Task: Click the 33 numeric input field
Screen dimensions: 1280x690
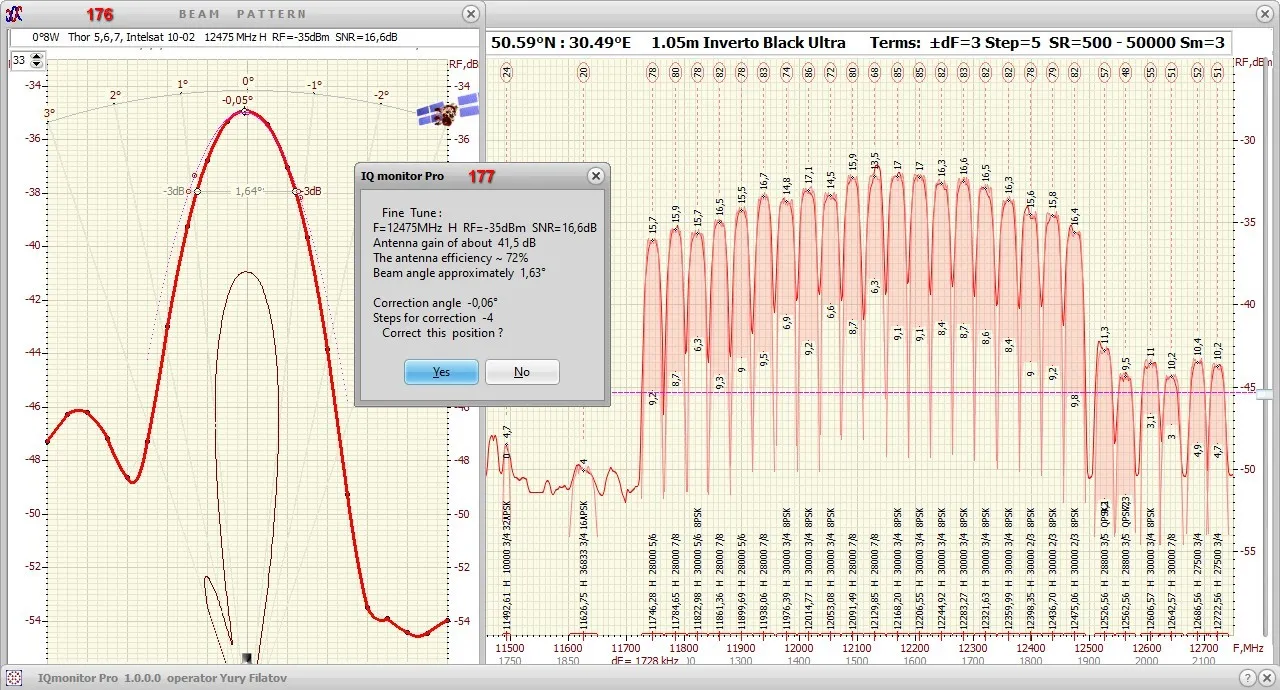Action: [20, 61]
